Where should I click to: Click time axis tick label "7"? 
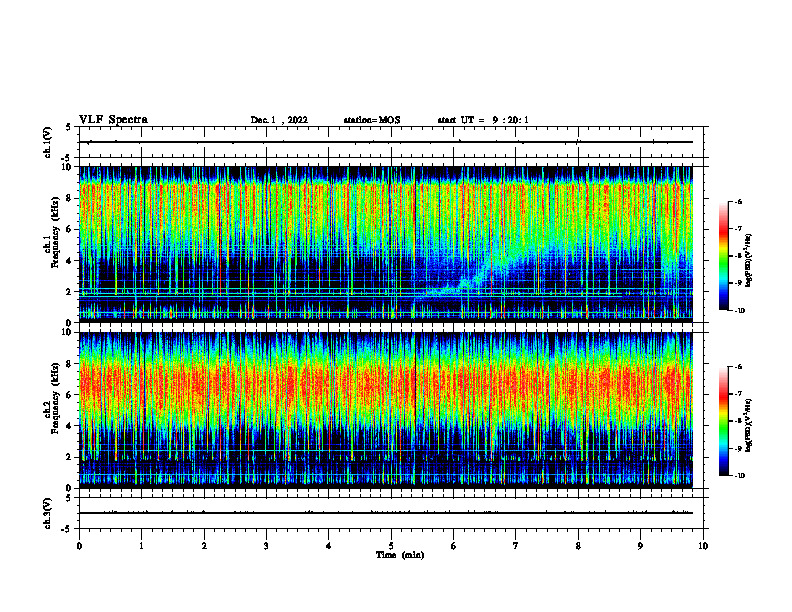click(x=516, y=546)
